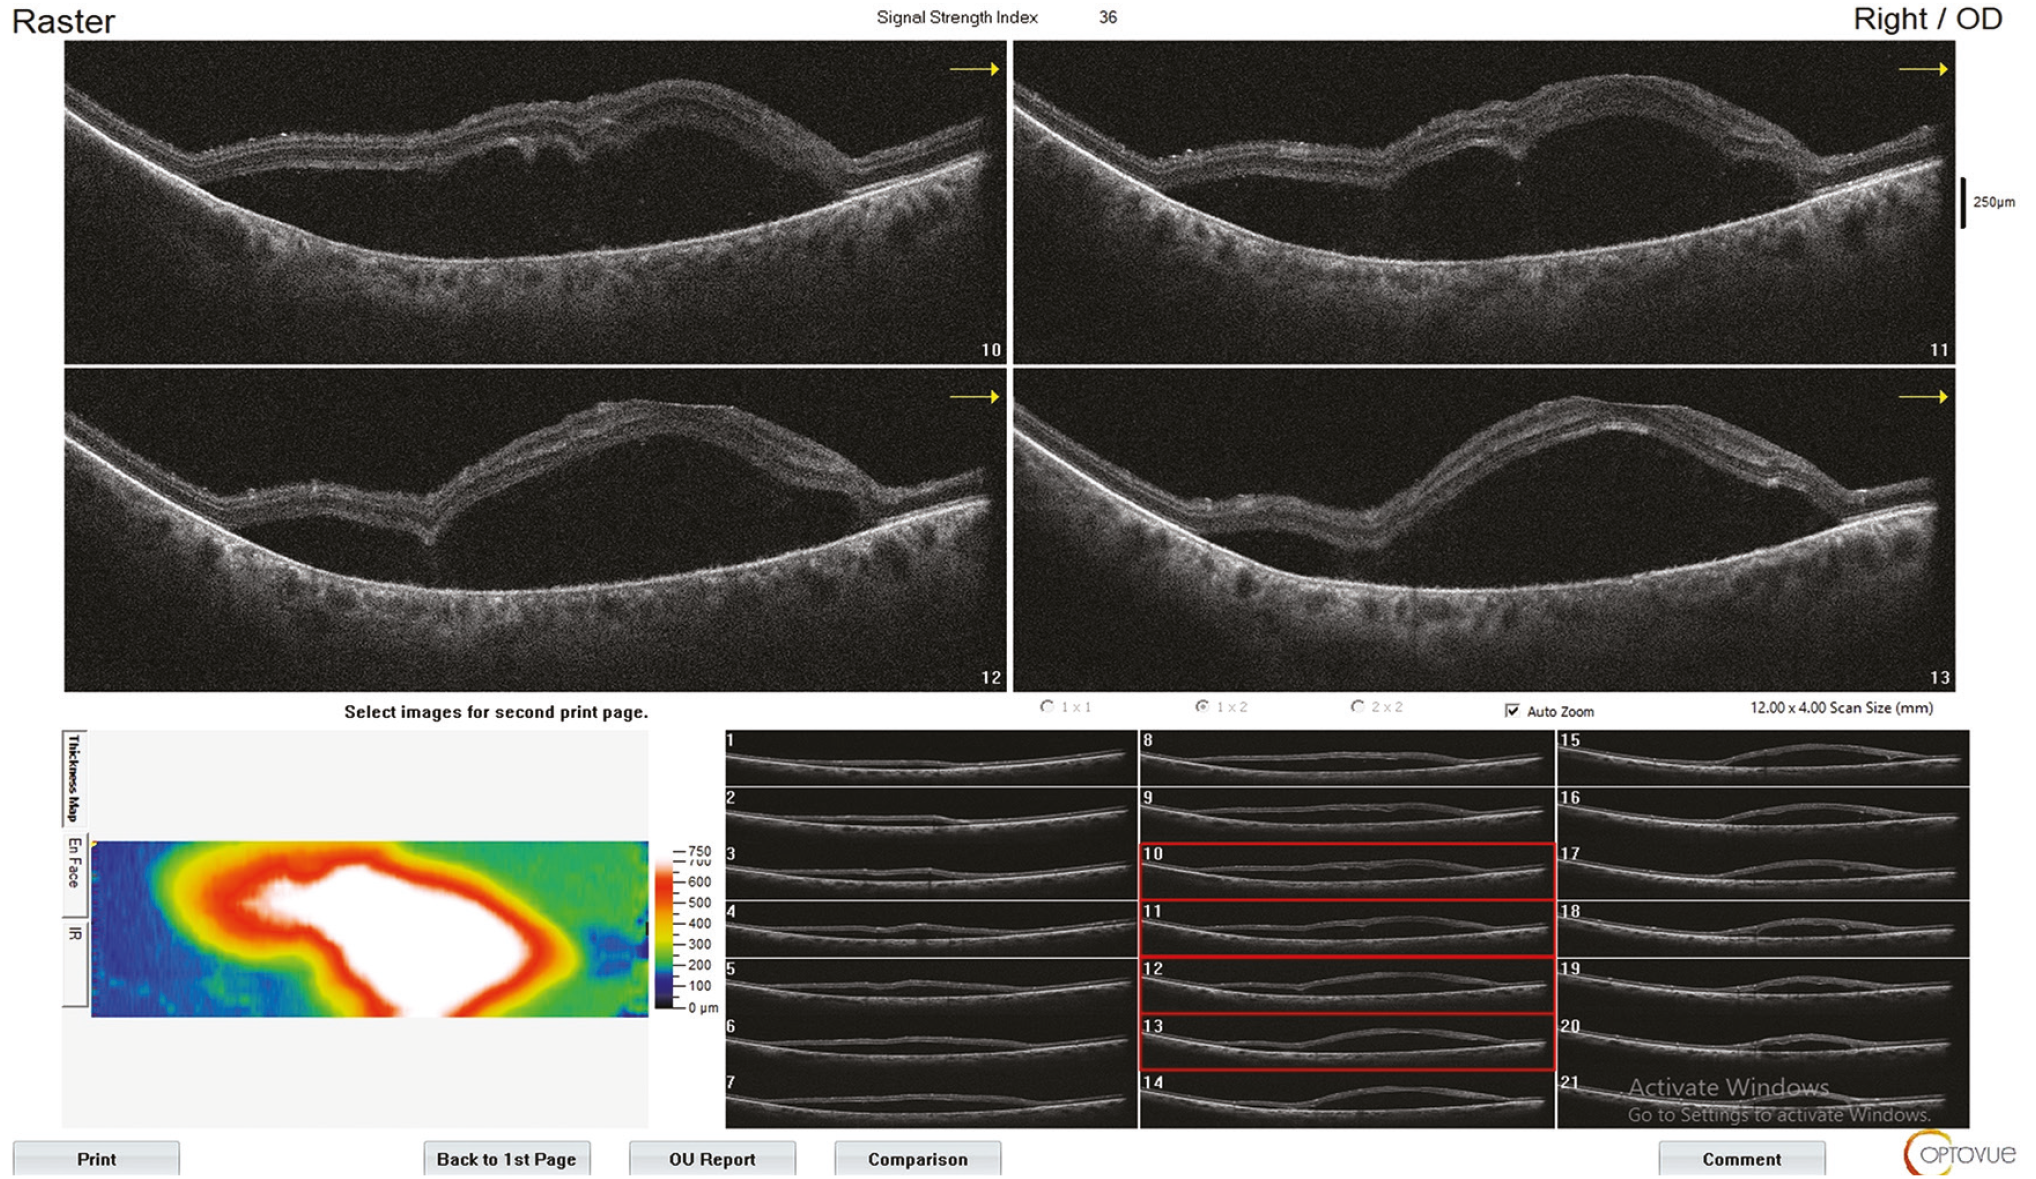Open the OU Report
Viewport: 2036px width, 1179px height.
712,1158
